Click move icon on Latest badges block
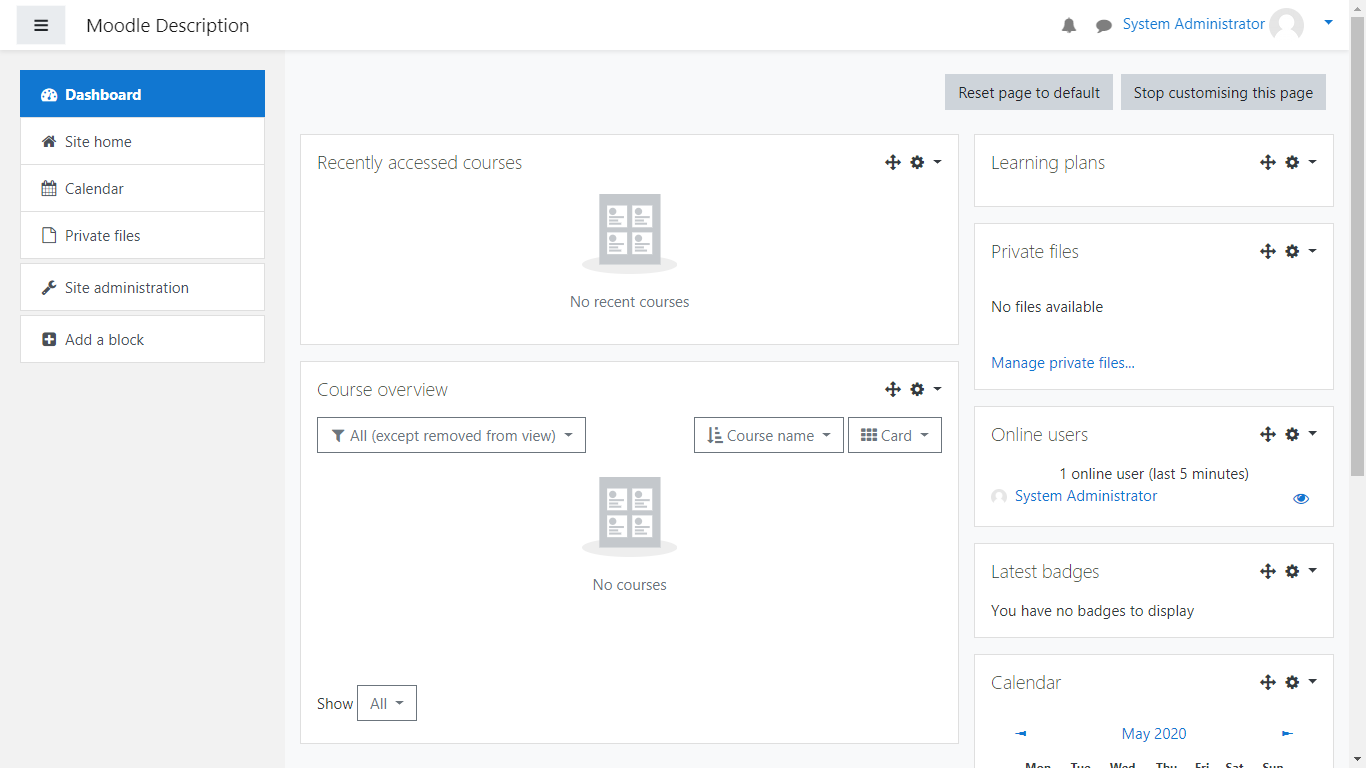Viewport: 1366px width, 768px height. (1268, 571)
